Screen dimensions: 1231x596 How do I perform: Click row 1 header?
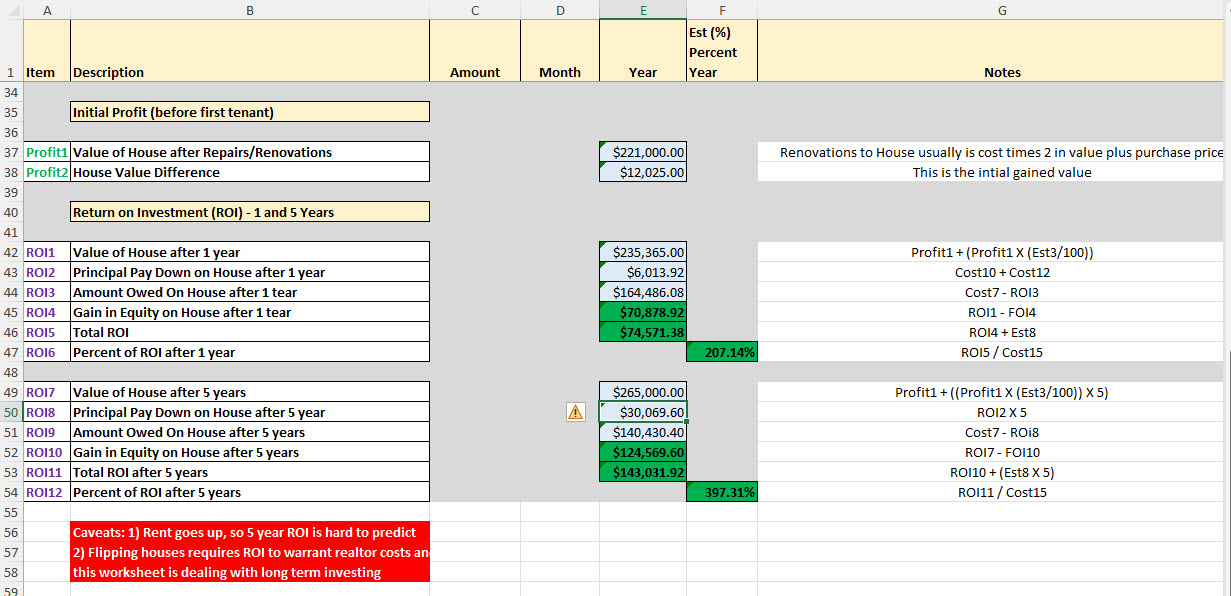tap(10, 72)
